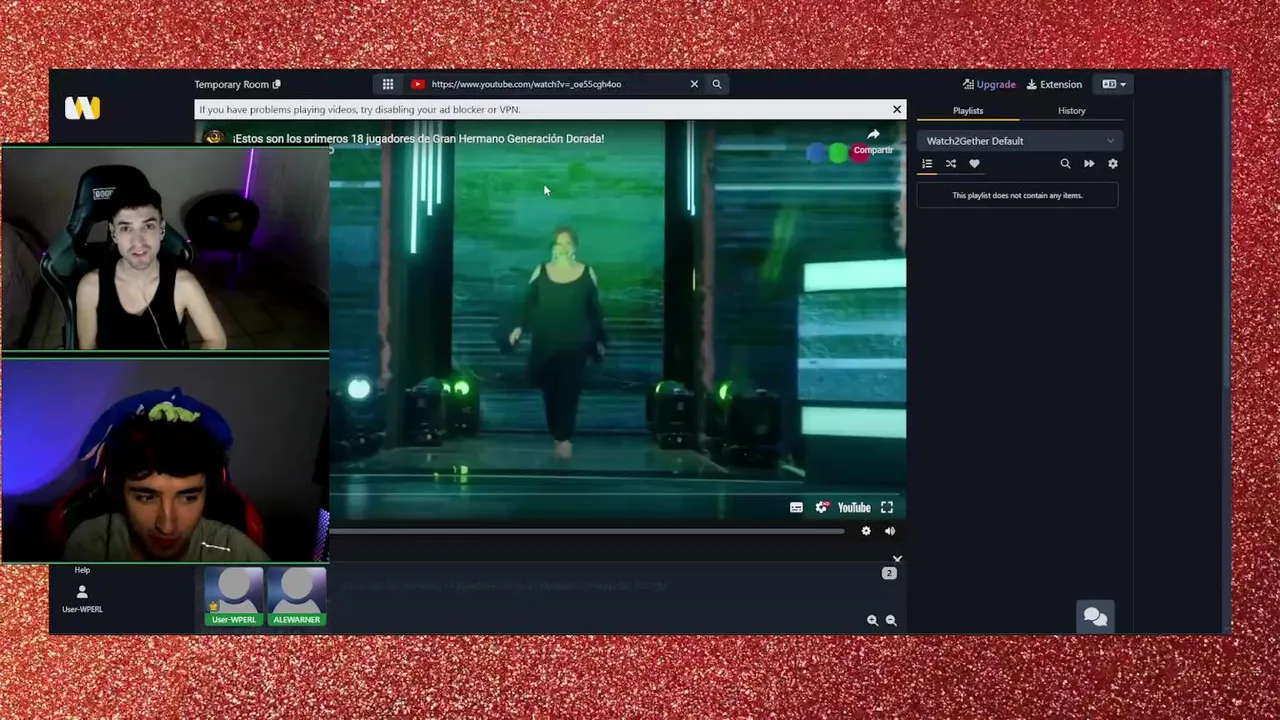1280x720 pixels.
Task: Click the Compartir share arrow on video
Action: pos(873,141)
